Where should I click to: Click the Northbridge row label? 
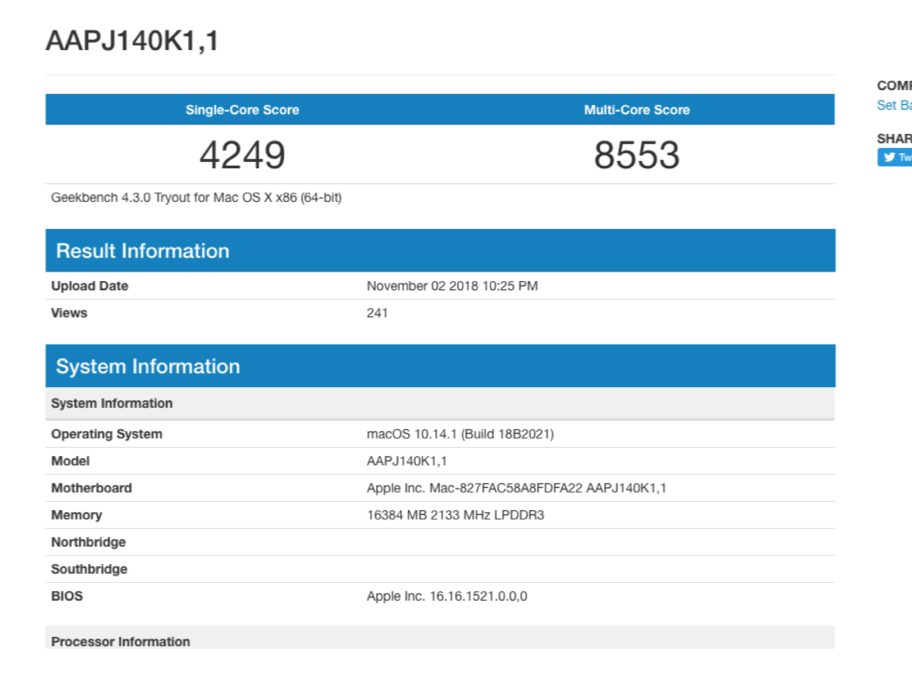(88, 542)
